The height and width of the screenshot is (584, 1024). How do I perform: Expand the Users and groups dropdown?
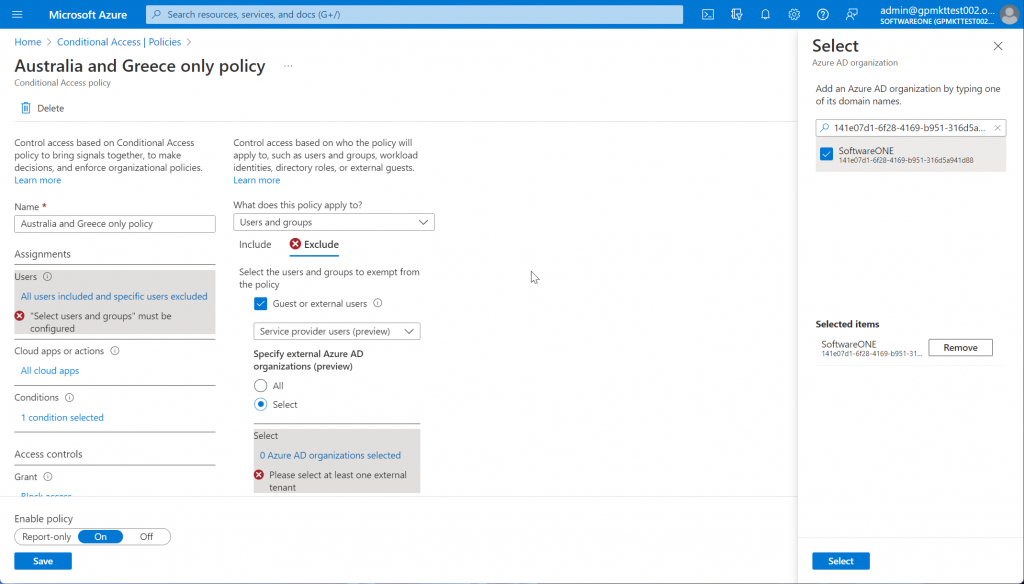(334, 222)
